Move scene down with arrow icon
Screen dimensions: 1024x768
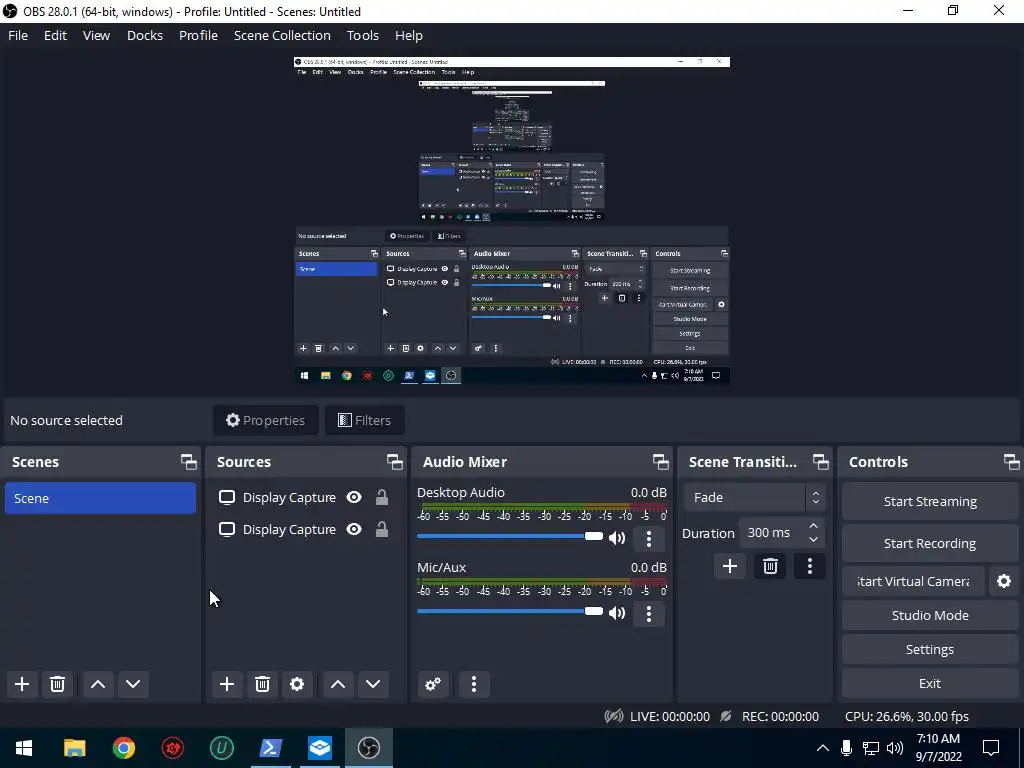pyautogui.click(x=133, y=684)
